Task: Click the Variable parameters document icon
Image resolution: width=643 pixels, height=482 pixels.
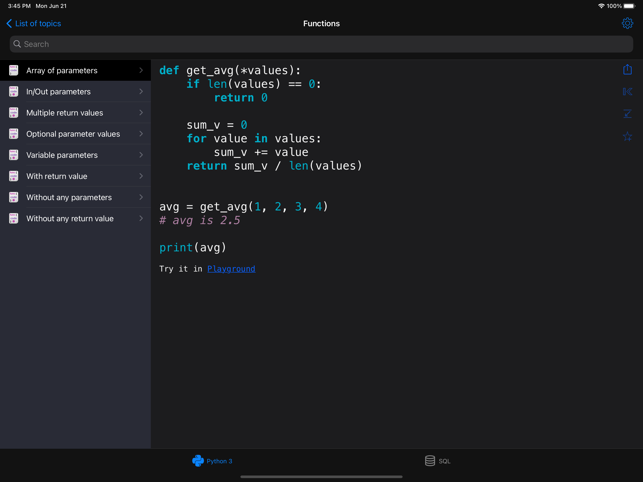Action: [x=14, y=155]
